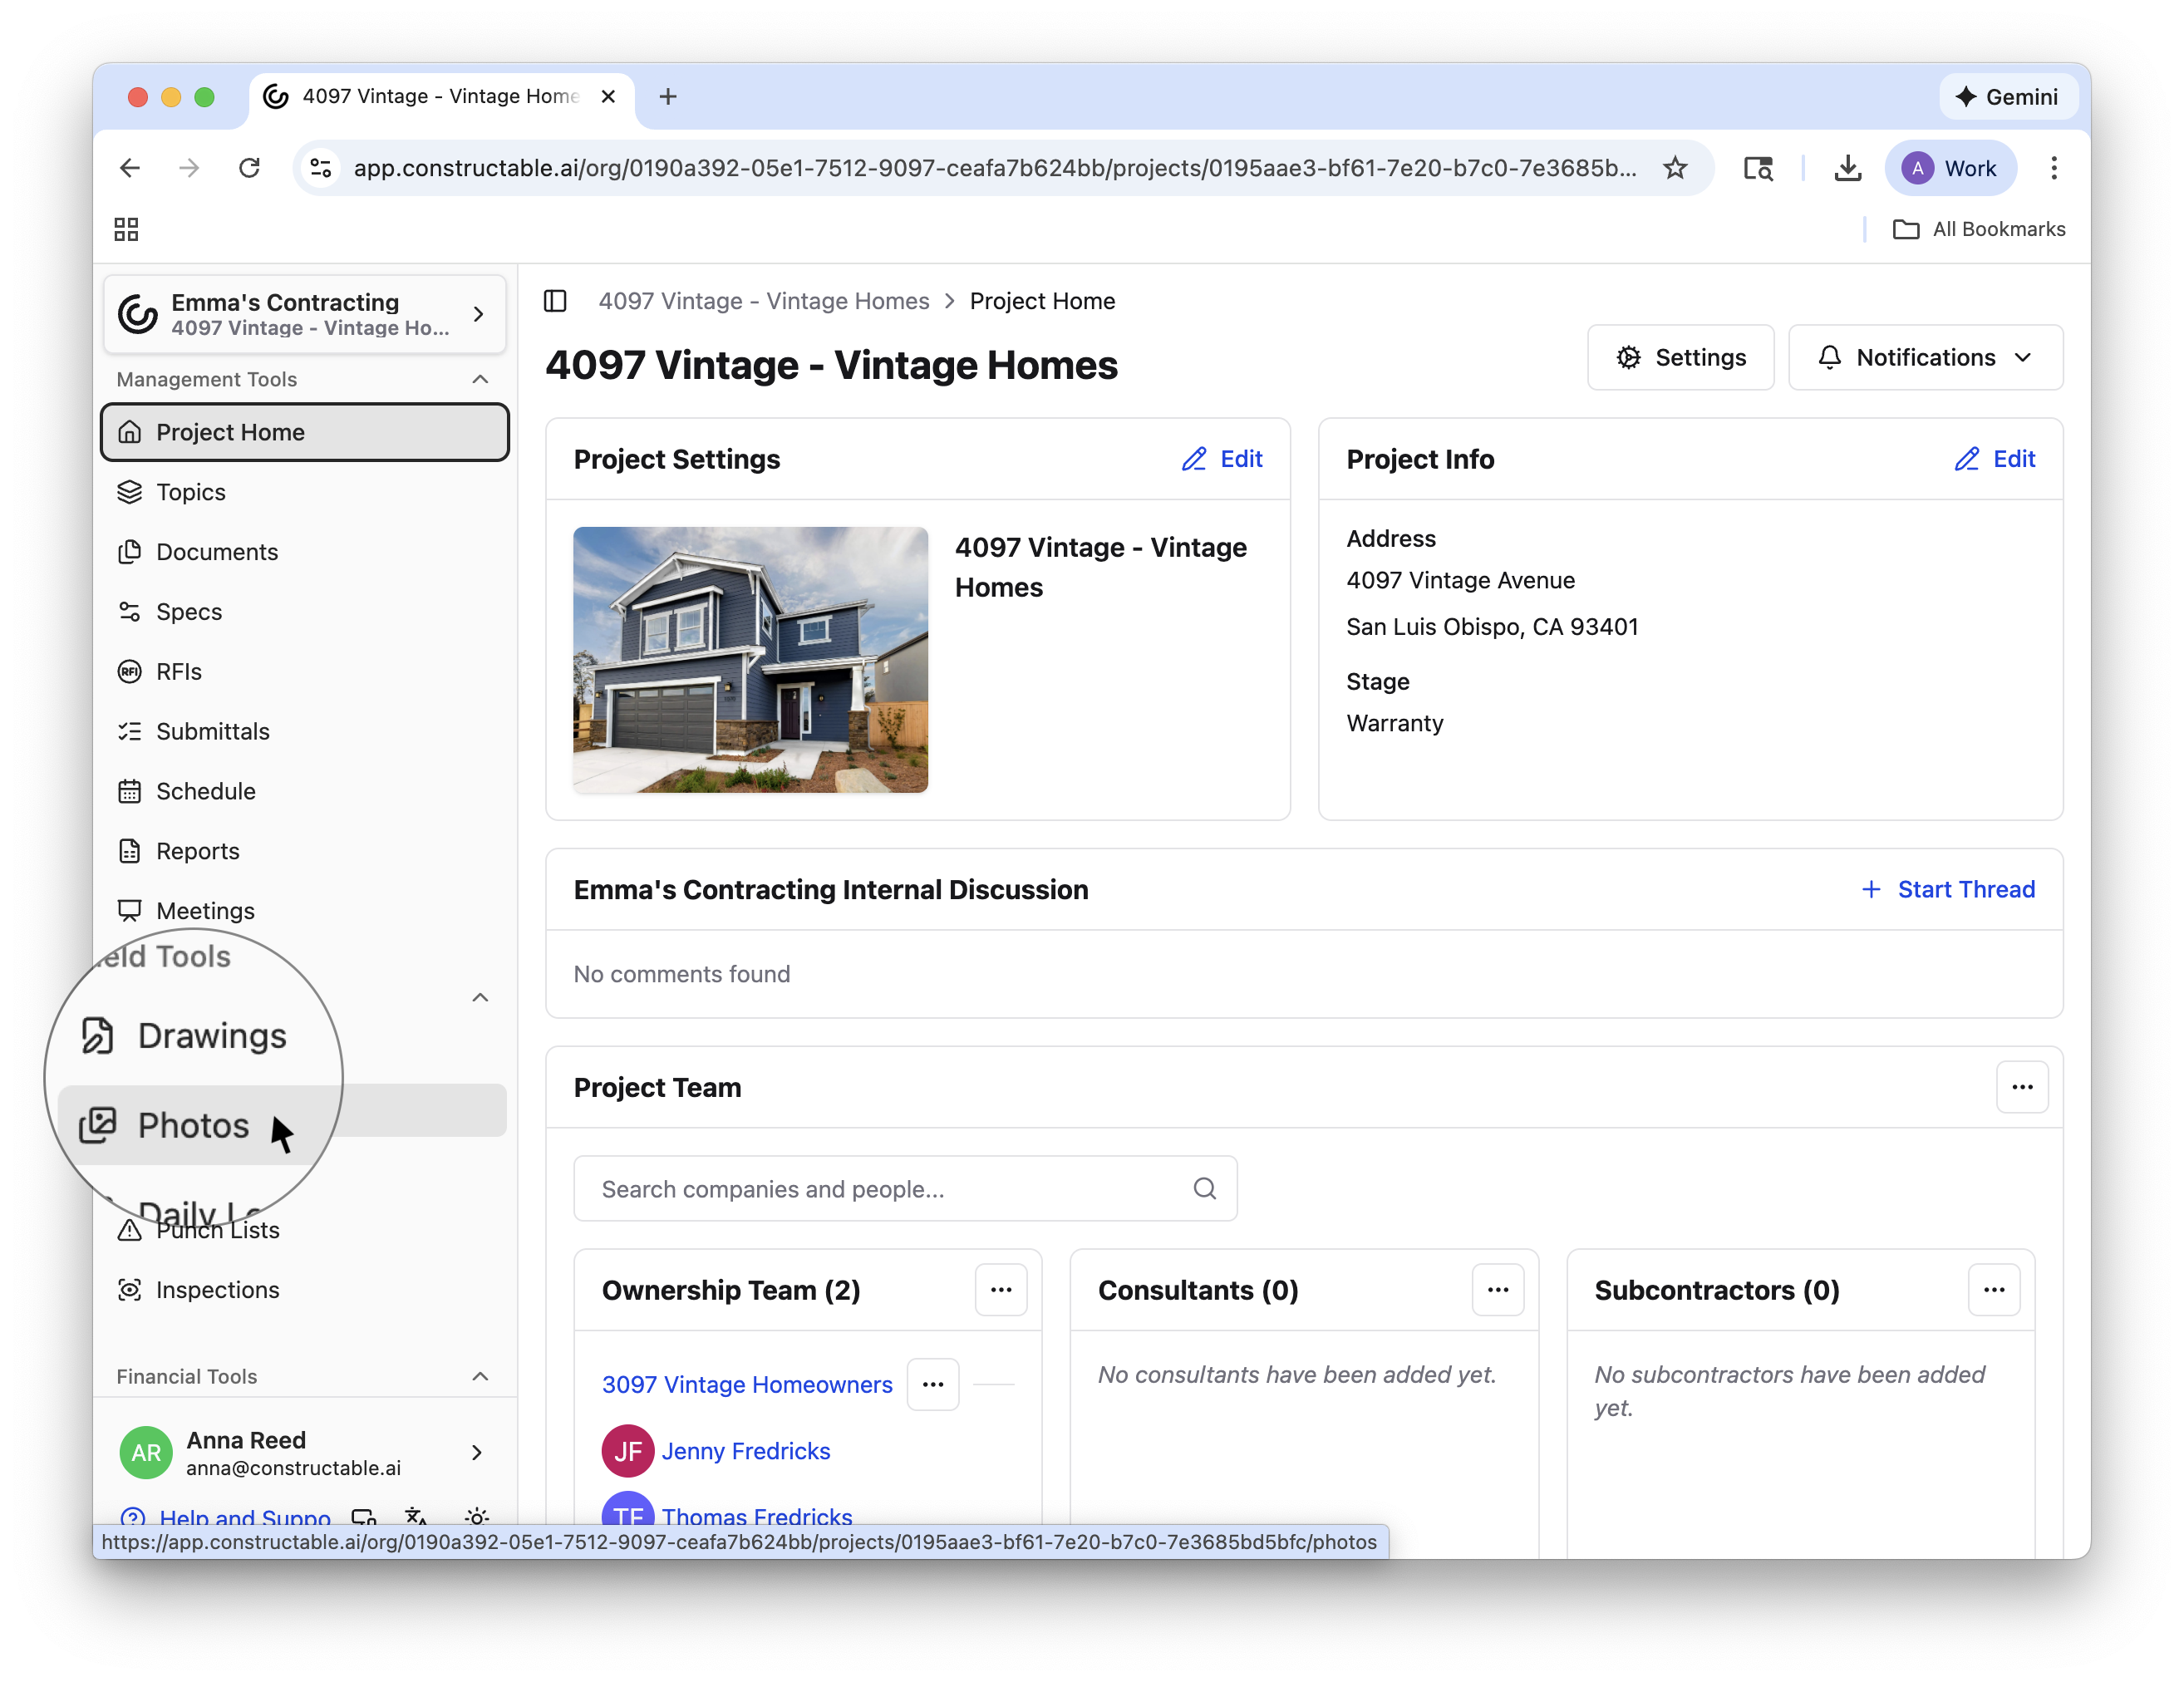Click the "Warranty" stage value
The image size is (2184, 1682).
[1395, 723]
